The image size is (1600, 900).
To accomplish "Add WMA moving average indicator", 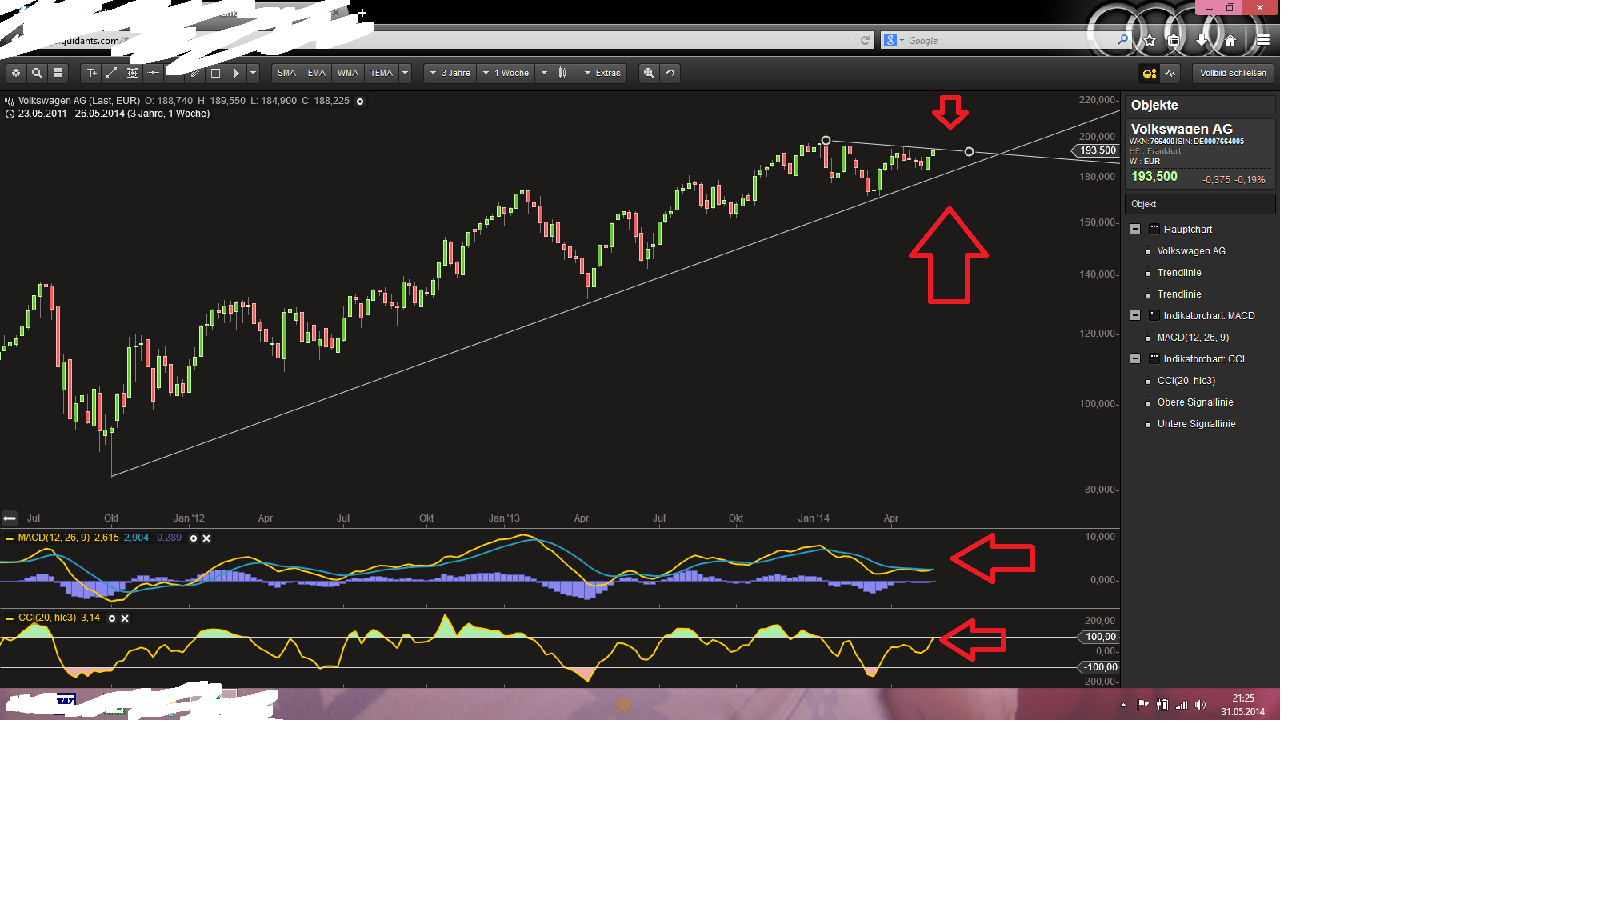I will pyautogui.click(x=348, y=73).
